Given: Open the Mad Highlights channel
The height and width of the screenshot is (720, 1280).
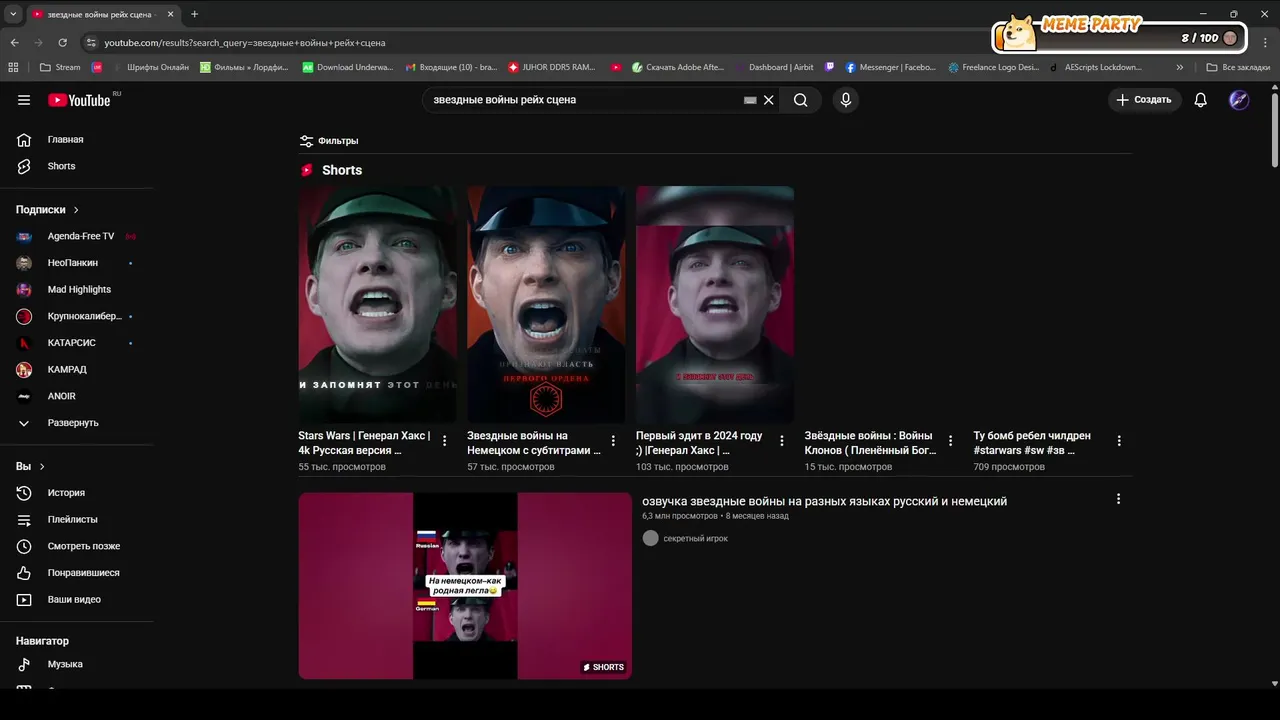Looking at the screenshot, I should pyautogui.click(x=77, y=290).
